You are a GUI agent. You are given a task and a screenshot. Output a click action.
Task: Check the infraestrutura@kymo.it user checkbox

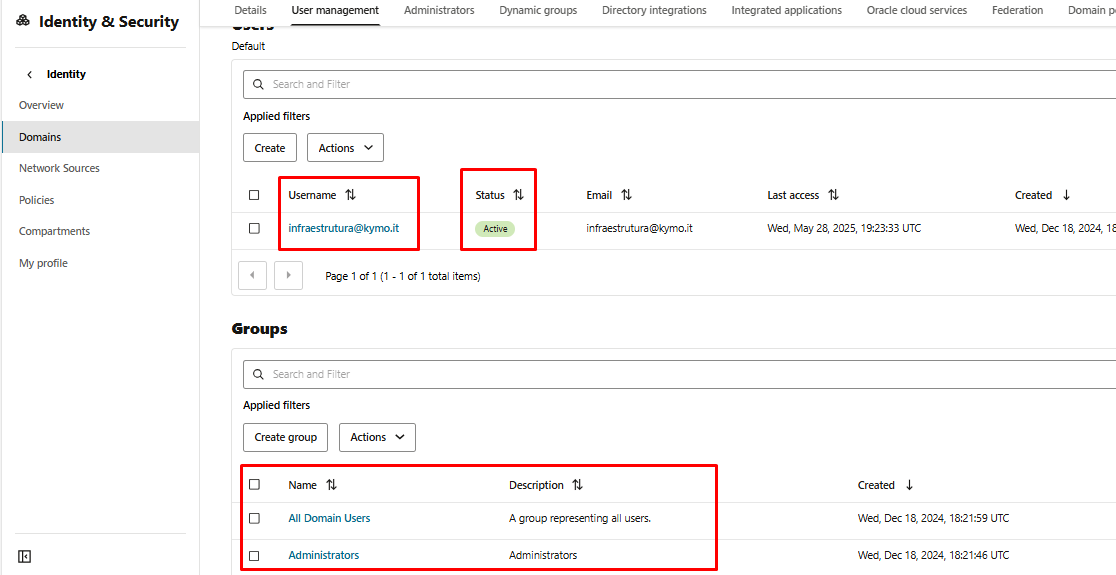pos(254,228)
